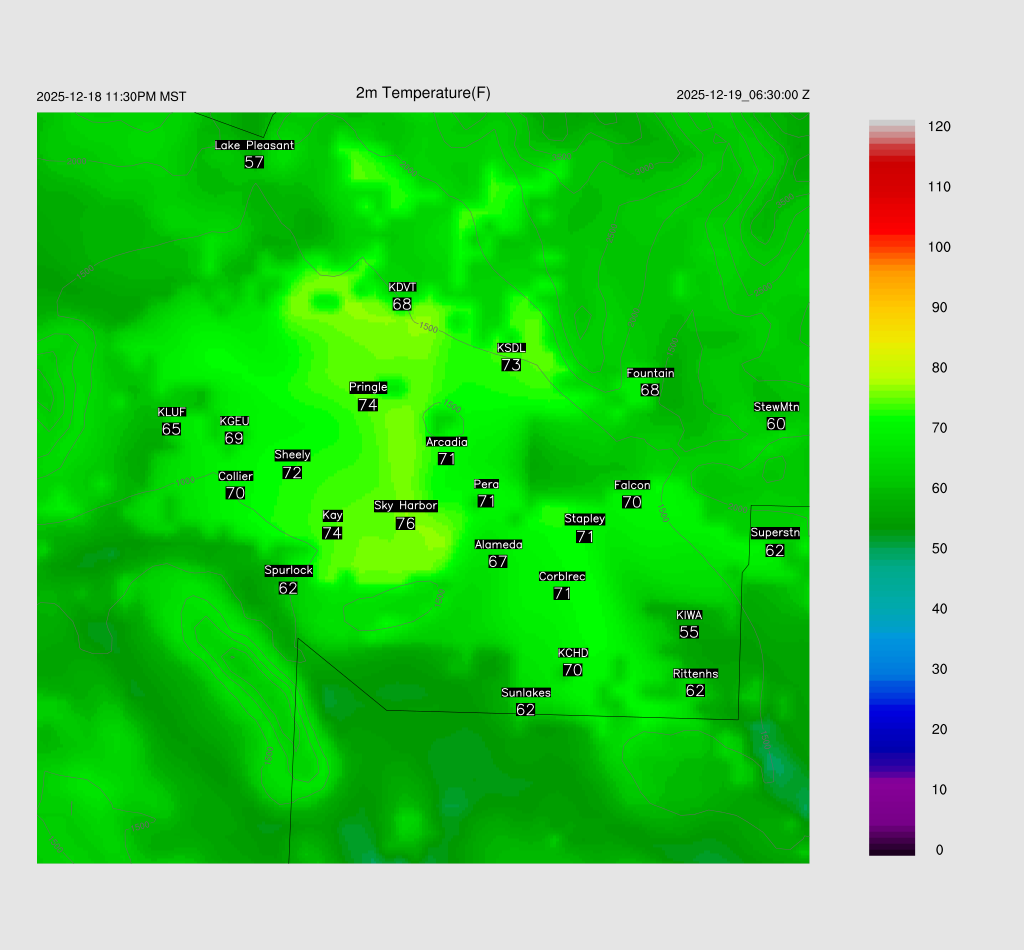Click the 2m Temperature(F) chart title
This screenshot has height=950, width=1024.
click(423, 93)
